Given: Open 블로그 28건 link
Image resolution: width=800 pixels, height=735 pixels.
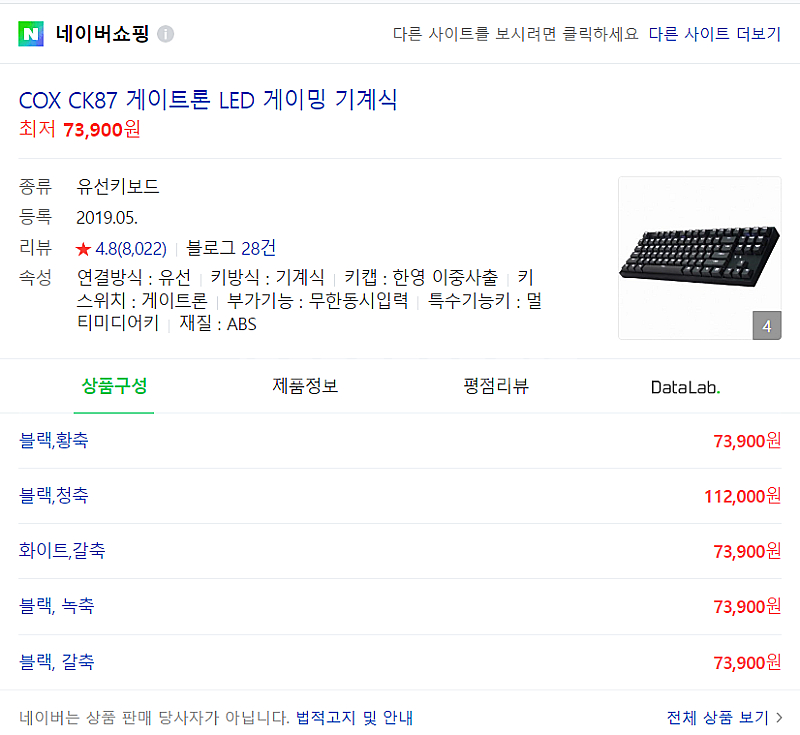Looking at the screenshot, I should pos(231,248).
